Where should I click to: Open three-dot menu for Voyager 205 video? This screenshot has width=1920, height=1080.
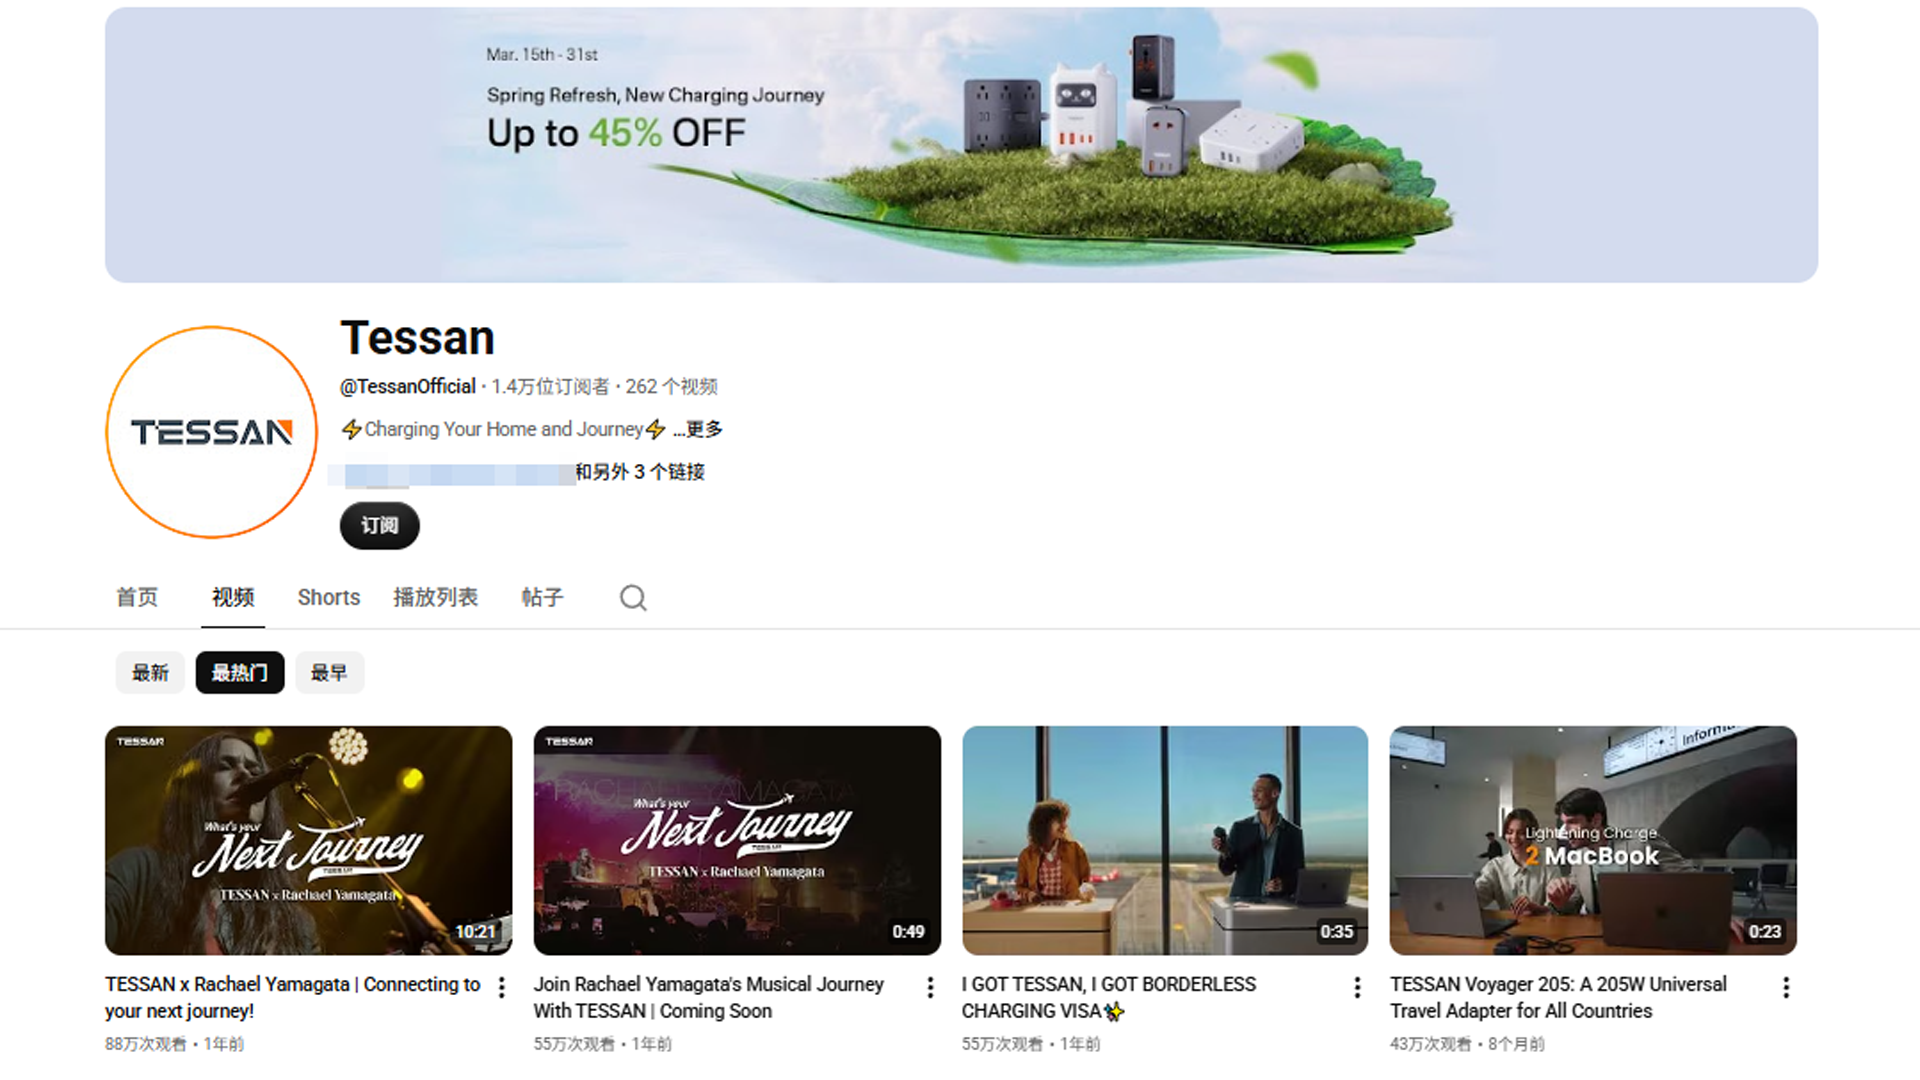1786,988
